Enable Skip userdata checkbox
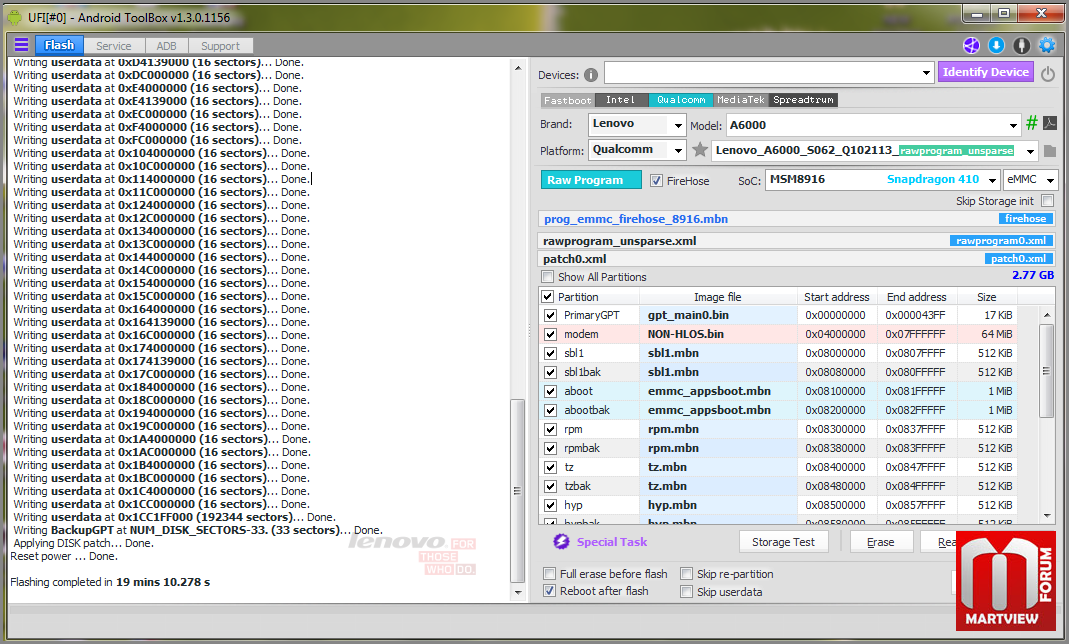 pyautogui.click(x=687, y=592)
